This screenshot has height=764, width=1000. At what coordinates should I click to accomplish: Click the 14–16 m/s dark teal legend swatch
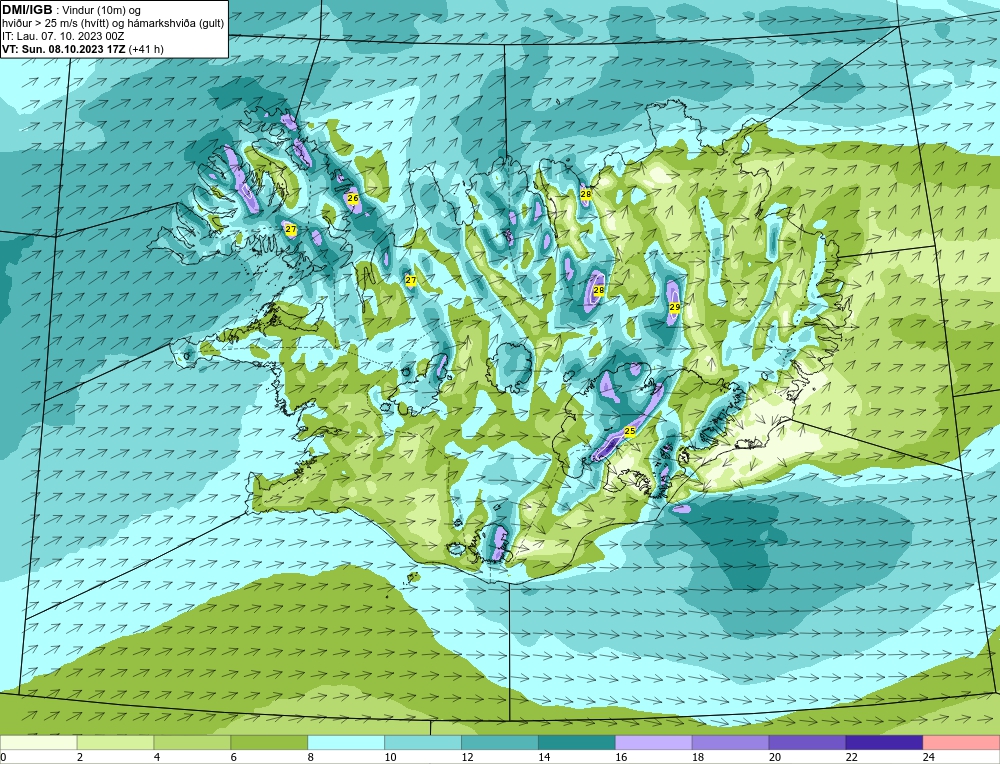(577, 743)
